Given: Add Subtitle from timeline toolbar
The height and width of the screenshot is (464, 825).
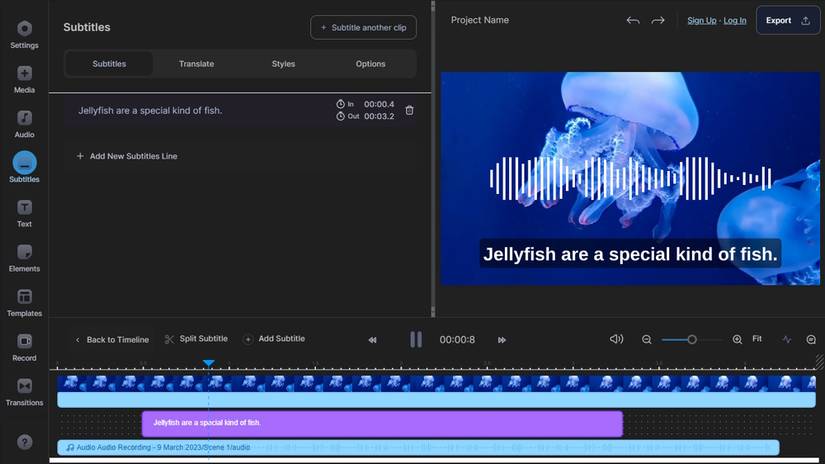Looking at the screenshot, I should (274, 339).
